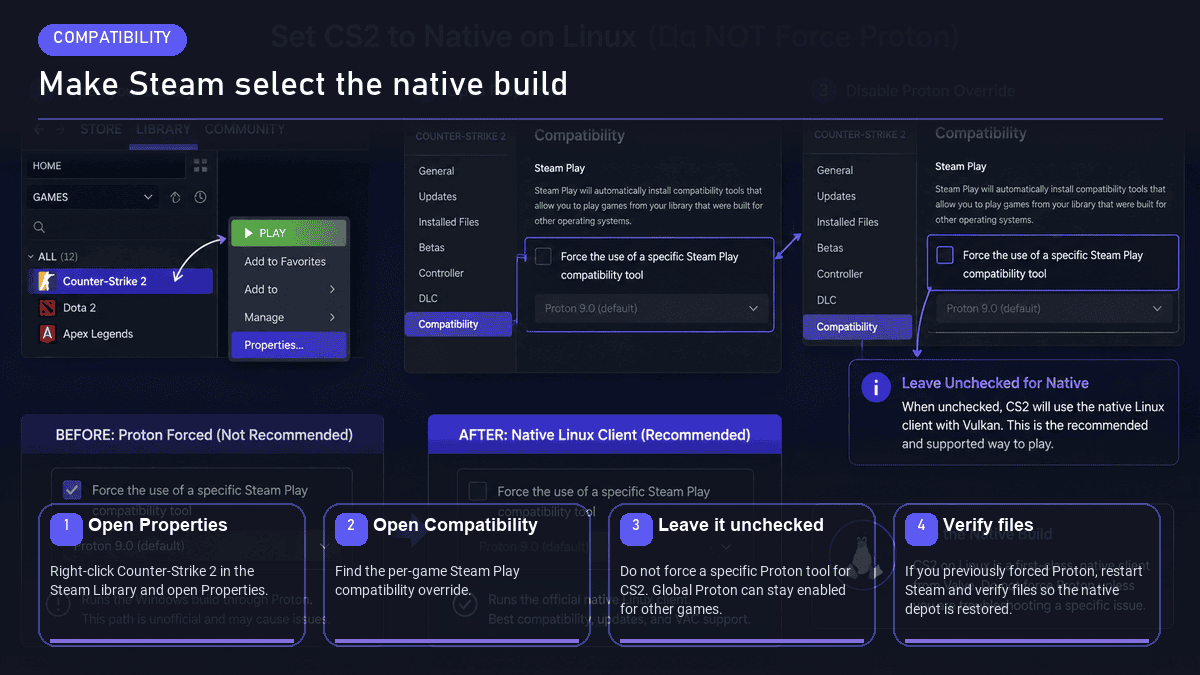Click the 'AFTER: Native Linux Client (Recommended)' header

604,435
